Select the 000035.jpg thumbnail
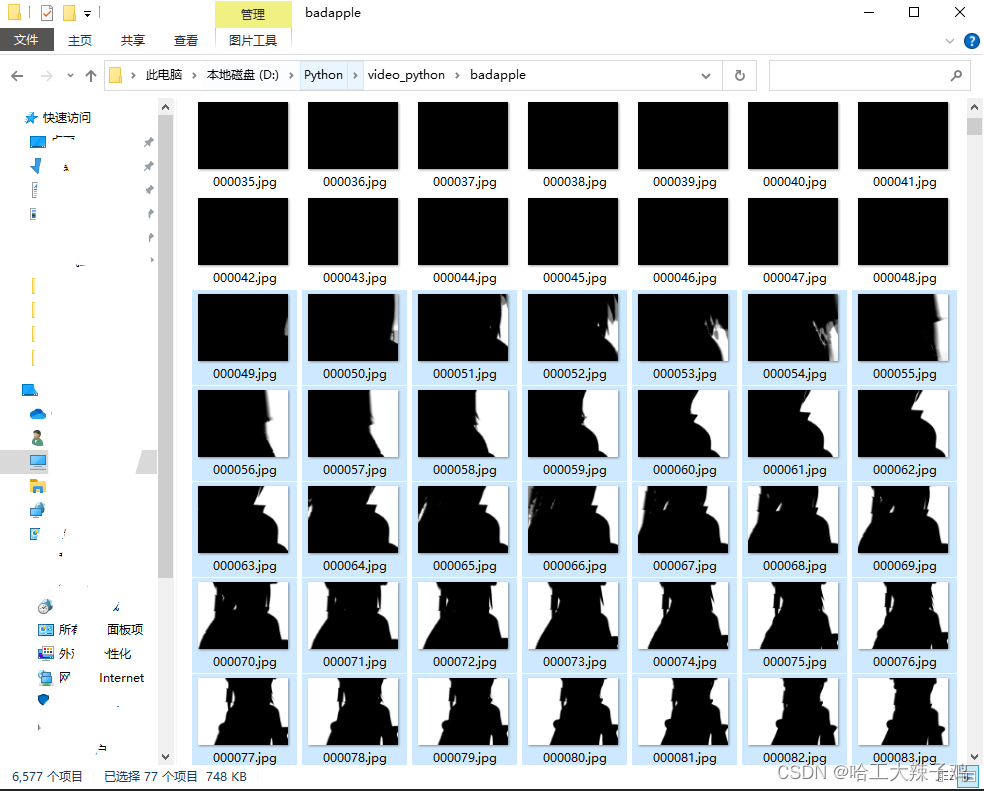The image size is (984, 791). tap(243, 136)
